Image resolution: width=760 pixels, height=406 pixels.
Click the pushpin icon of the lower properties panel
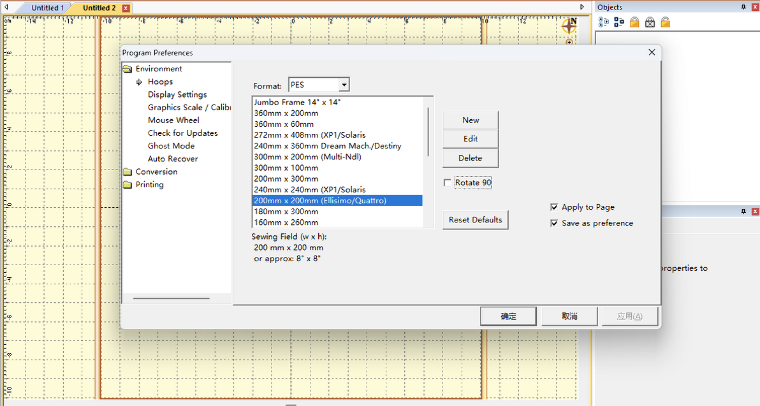[x=744, y=212]
